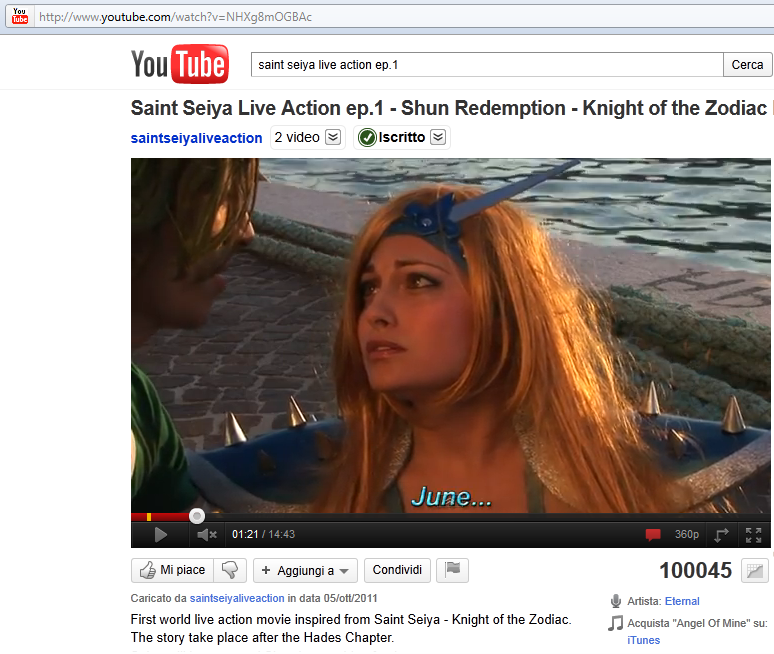Click the yellow marker on progress bar
This screenshot has height=654, width=774.
[149, 517]
